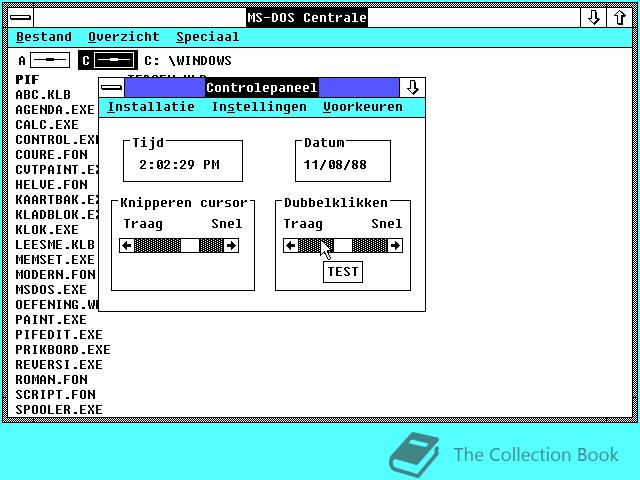Screen dimensions: 640x480
Task: Click the C: \WINDOWS path label
Action: [188, 60]
